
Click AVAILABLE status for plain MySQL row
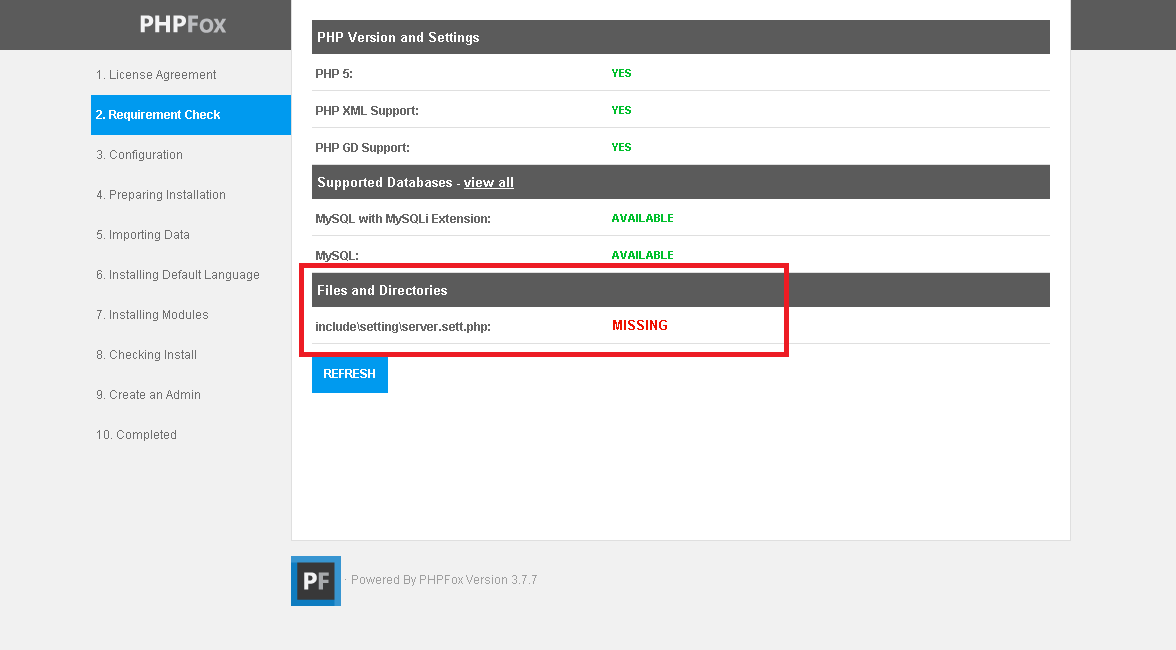(642, 255)
